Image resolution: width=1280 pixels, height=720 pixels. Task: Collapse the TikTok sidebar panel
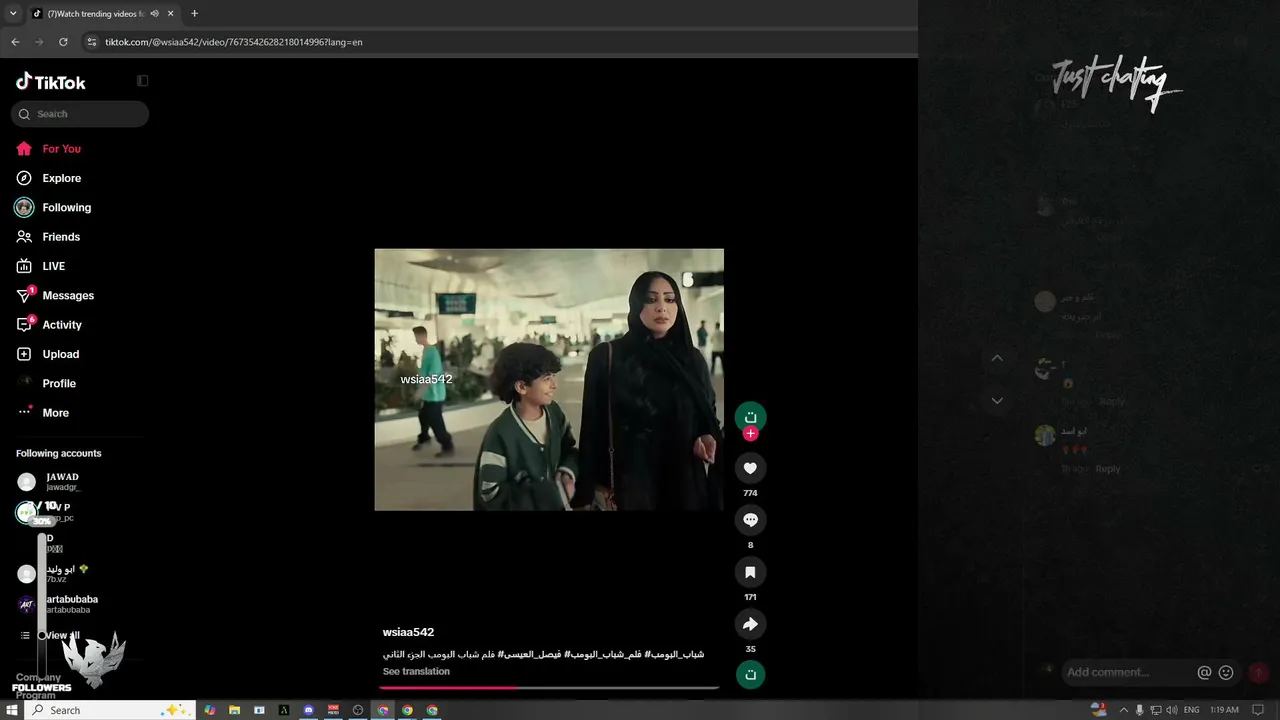point(142,81)
